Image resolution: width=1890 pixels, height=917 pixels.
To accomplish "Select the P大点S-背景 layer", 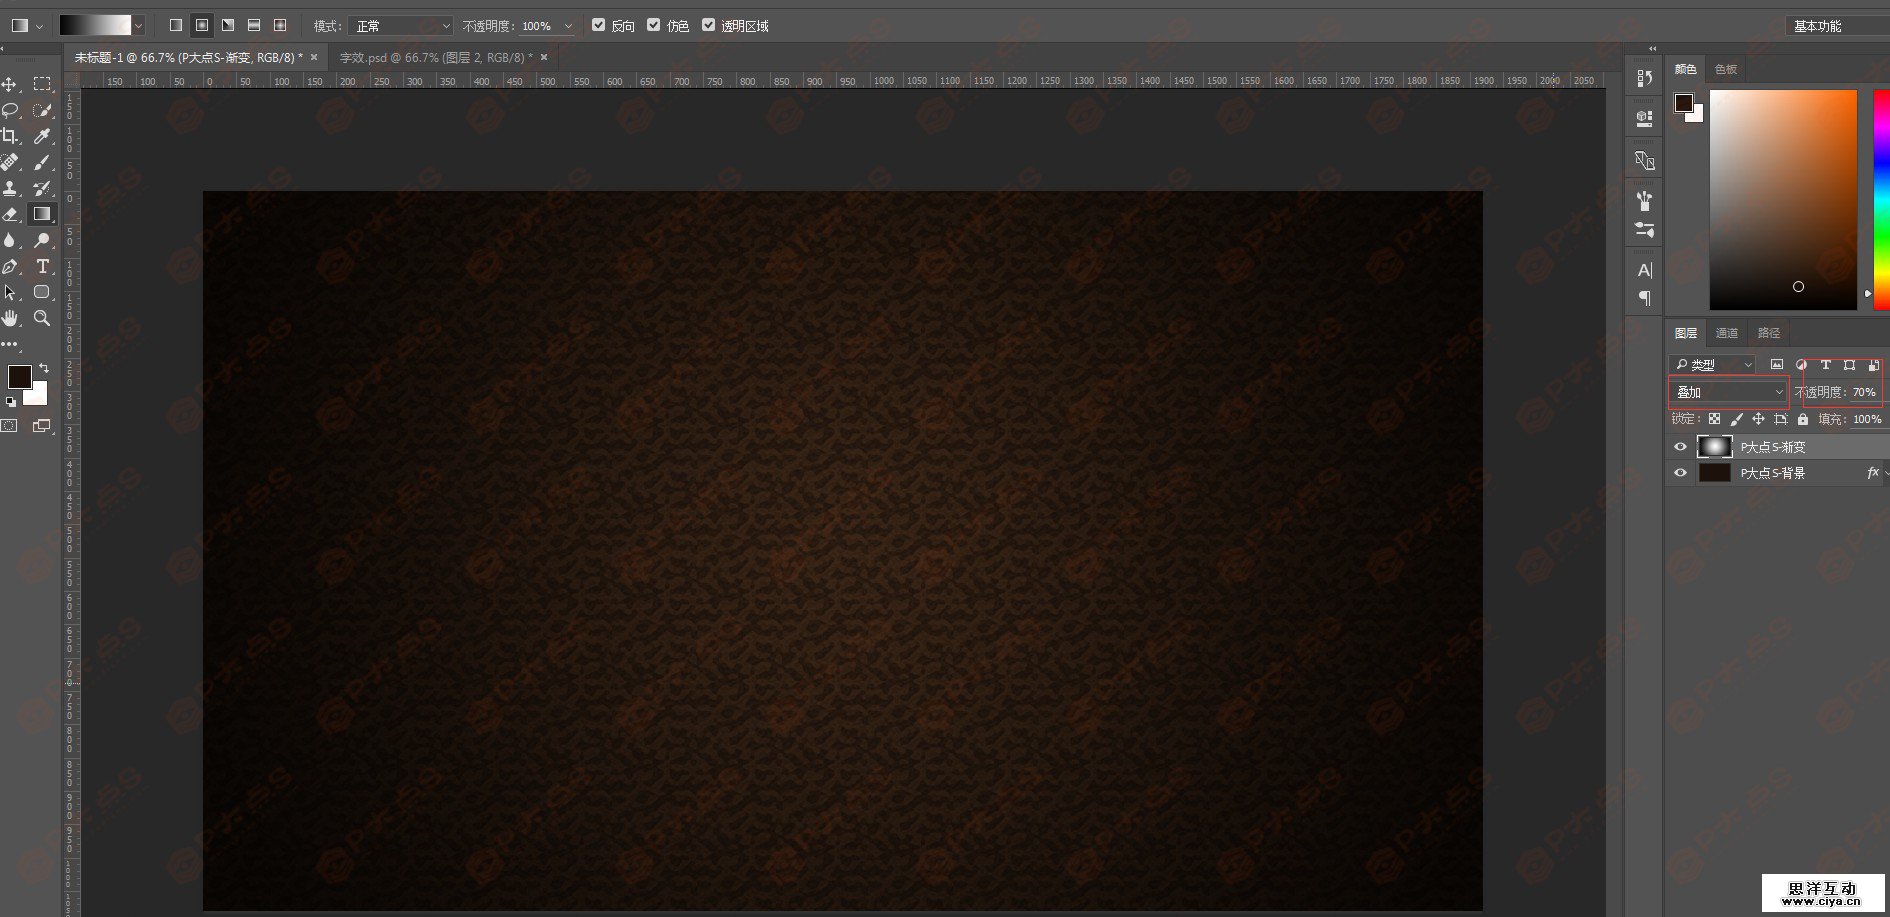I will click(x=1772, y=473).
